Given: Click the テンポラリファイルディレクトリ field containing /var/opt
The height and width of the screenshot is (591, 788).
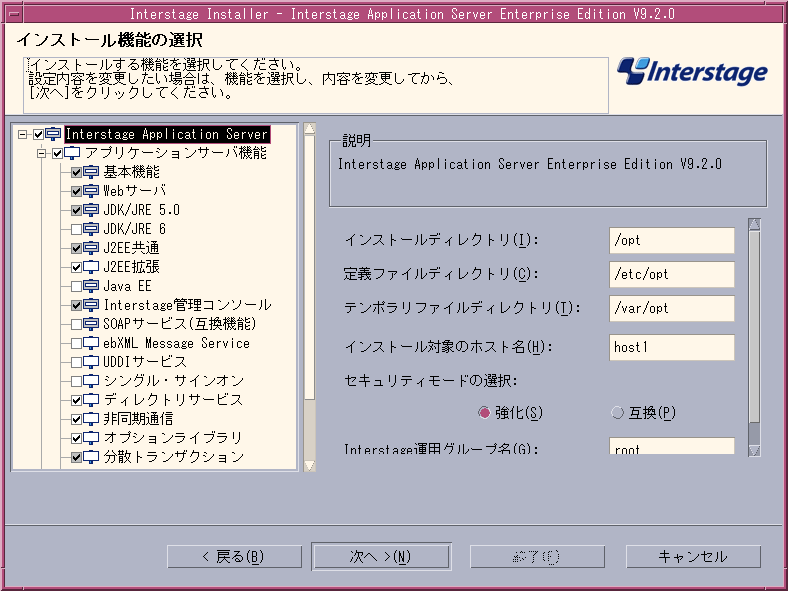Looking at the screenshot, I should (672, 308).
